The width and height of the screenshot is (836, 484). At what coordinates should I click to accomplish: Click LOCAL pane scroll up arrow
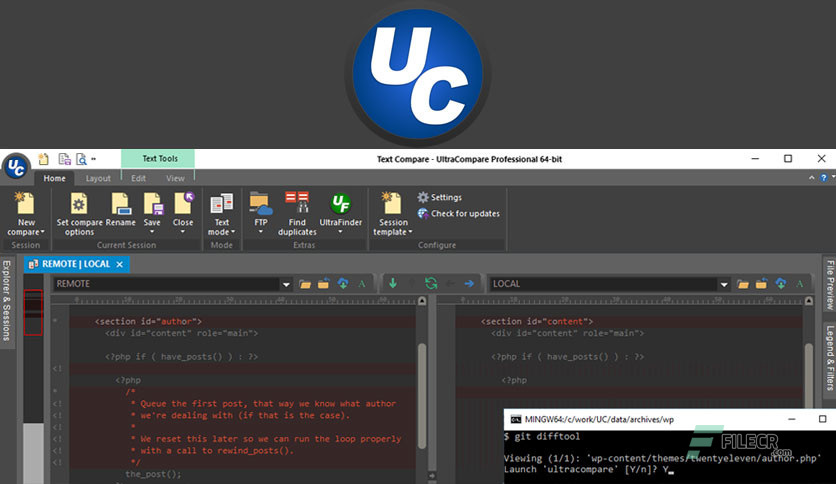point(809,301)
